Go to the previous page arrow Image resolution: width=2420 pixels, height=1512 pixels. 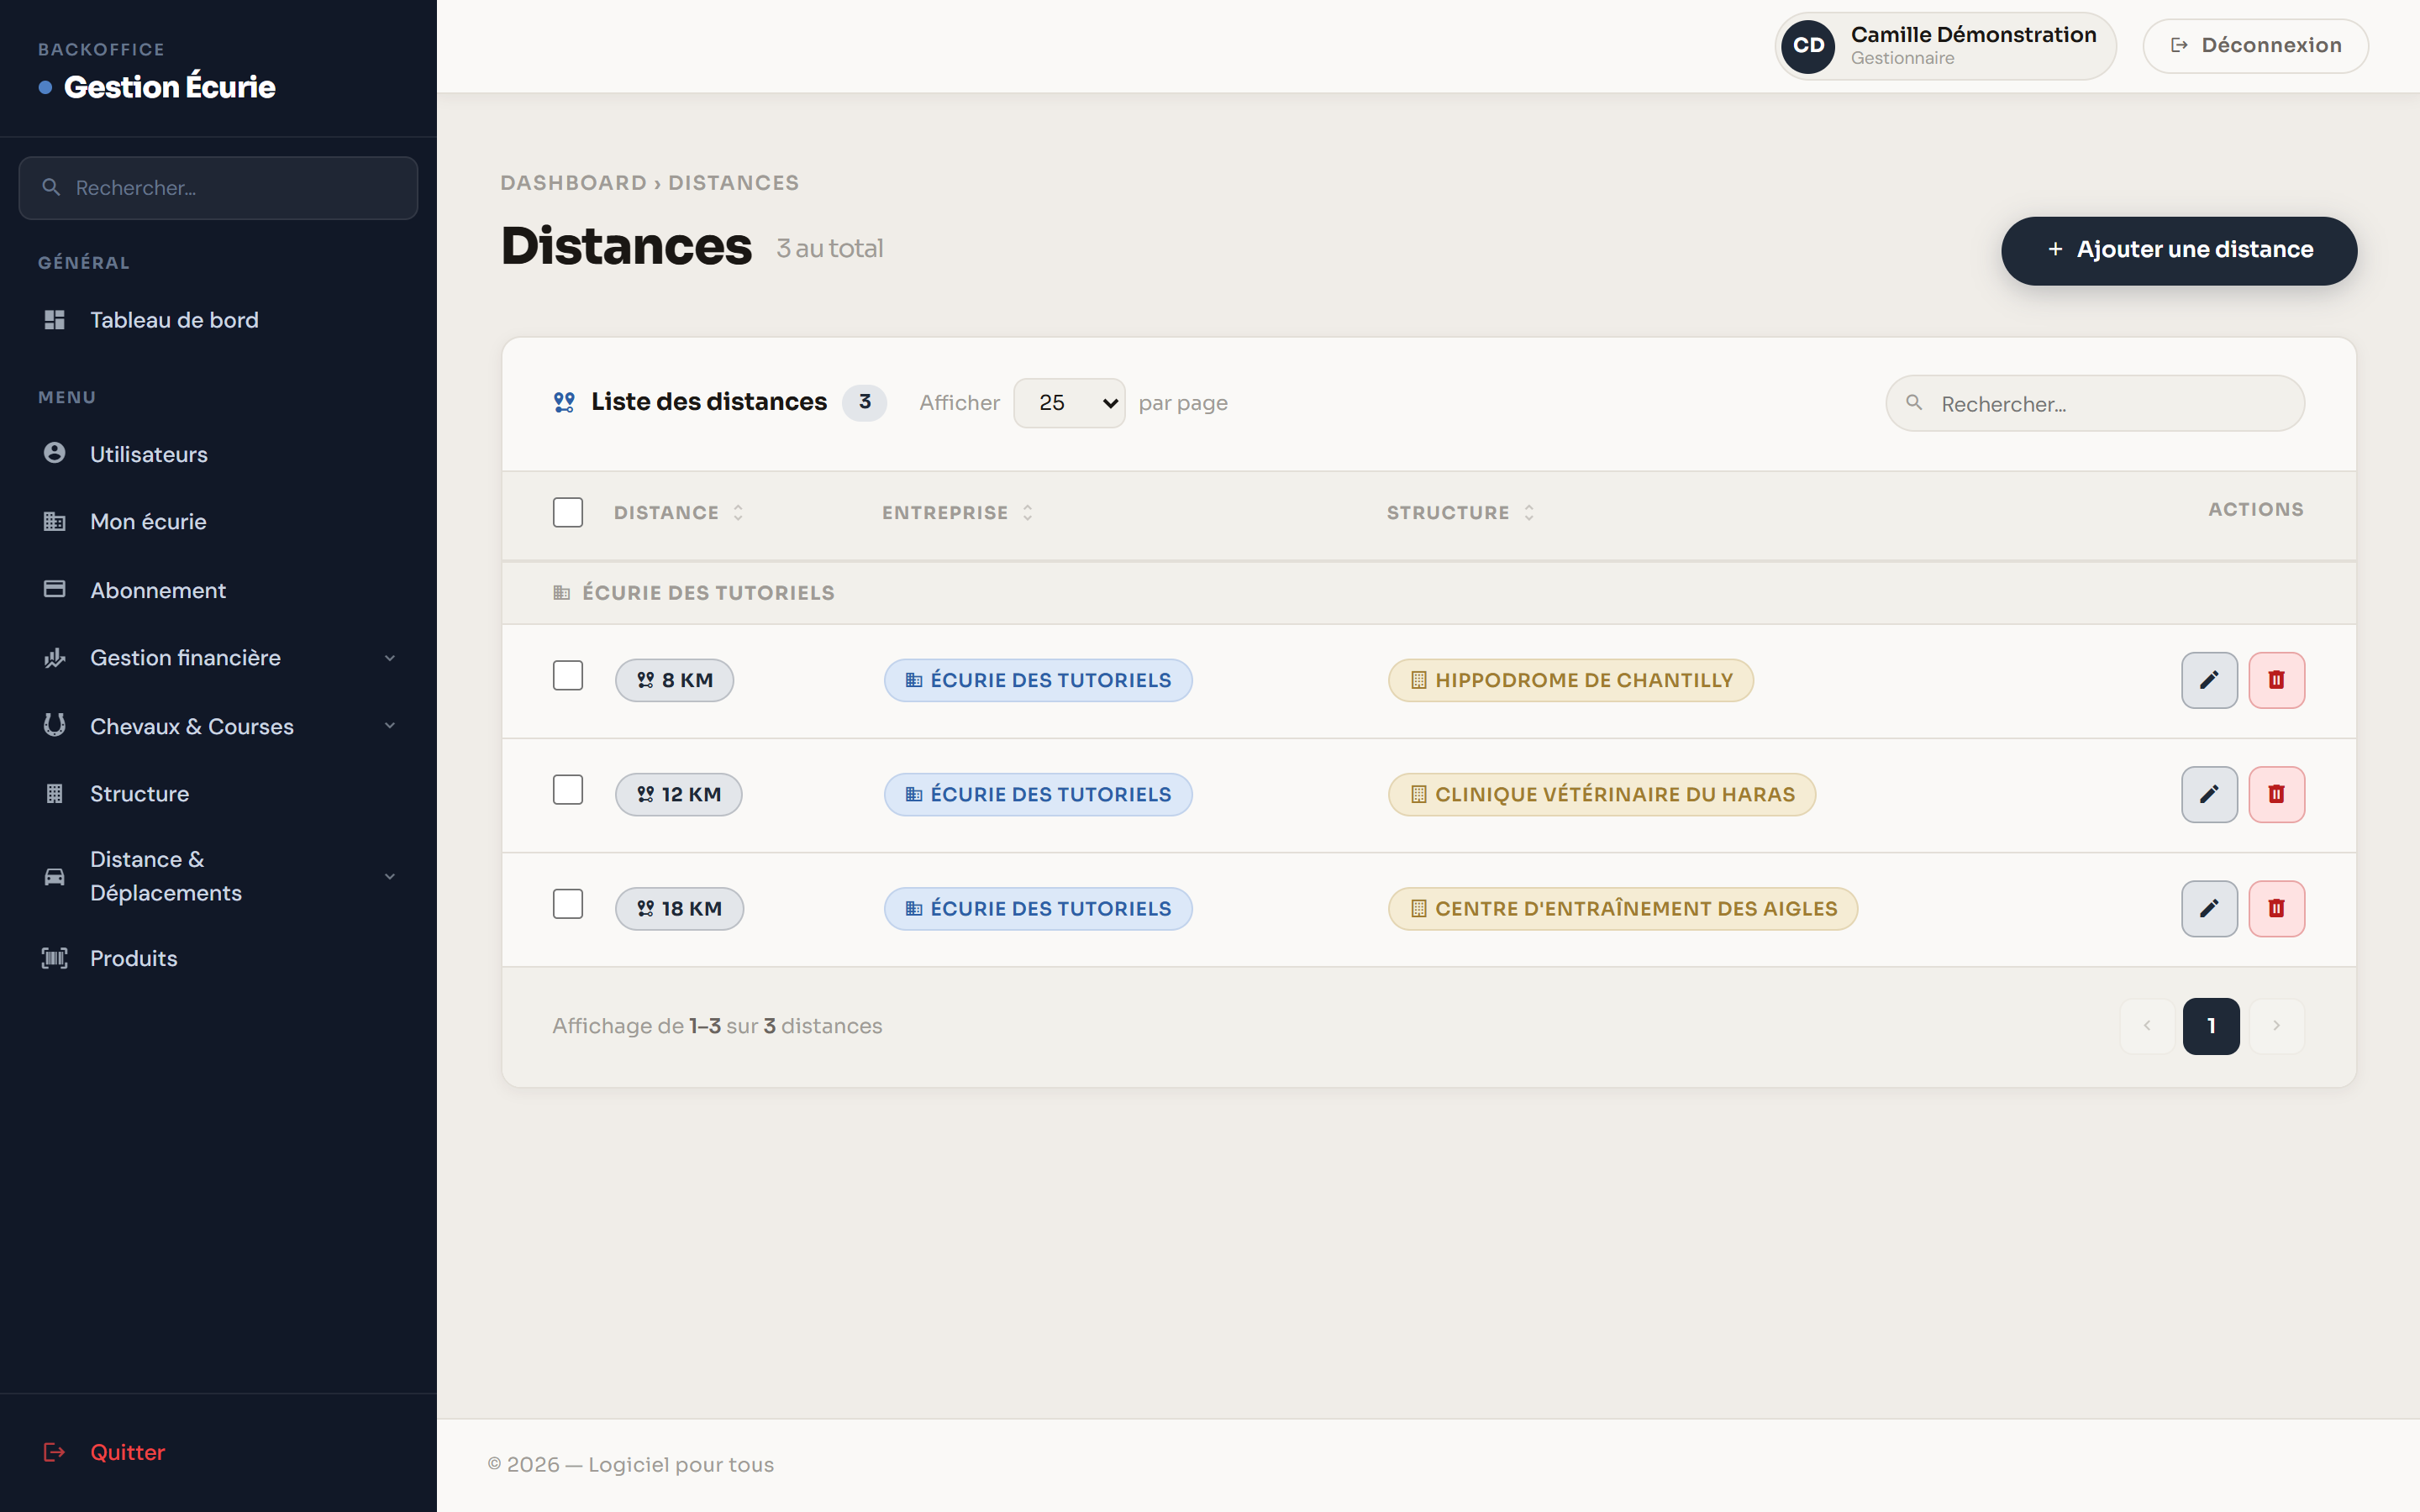[x=2146, y=1025]
